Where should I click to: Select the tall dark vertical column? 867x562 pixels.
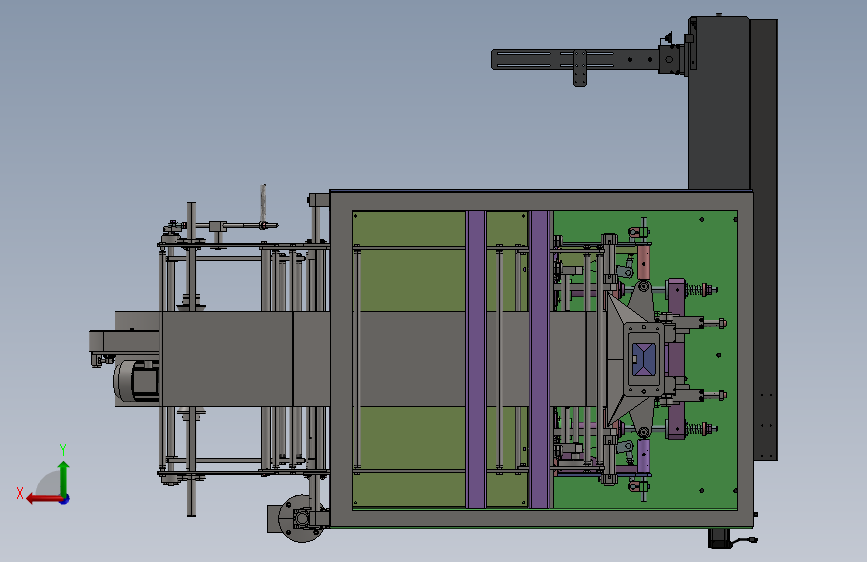pos(718,103)
